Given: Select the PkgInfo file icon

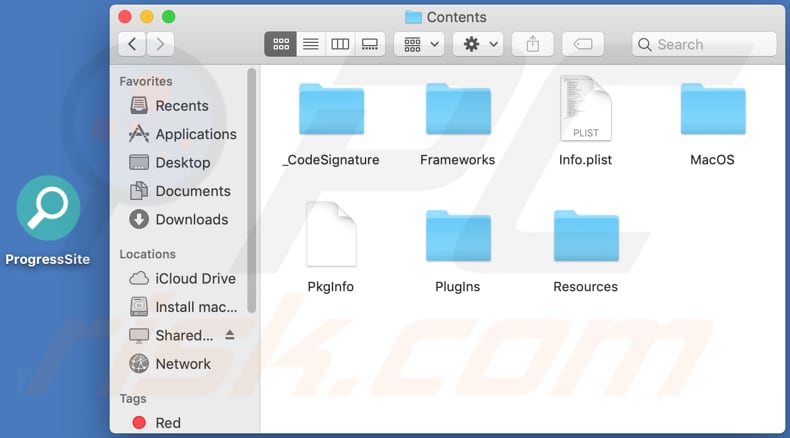Looking at the screenshot, I should tap(331, 234).
